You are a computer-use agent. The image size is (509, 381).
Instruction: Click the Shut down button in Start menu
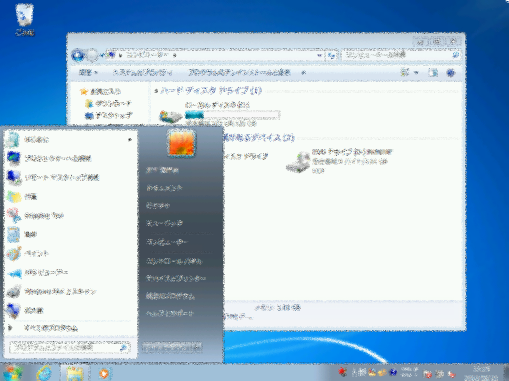(x=172, y=347)
